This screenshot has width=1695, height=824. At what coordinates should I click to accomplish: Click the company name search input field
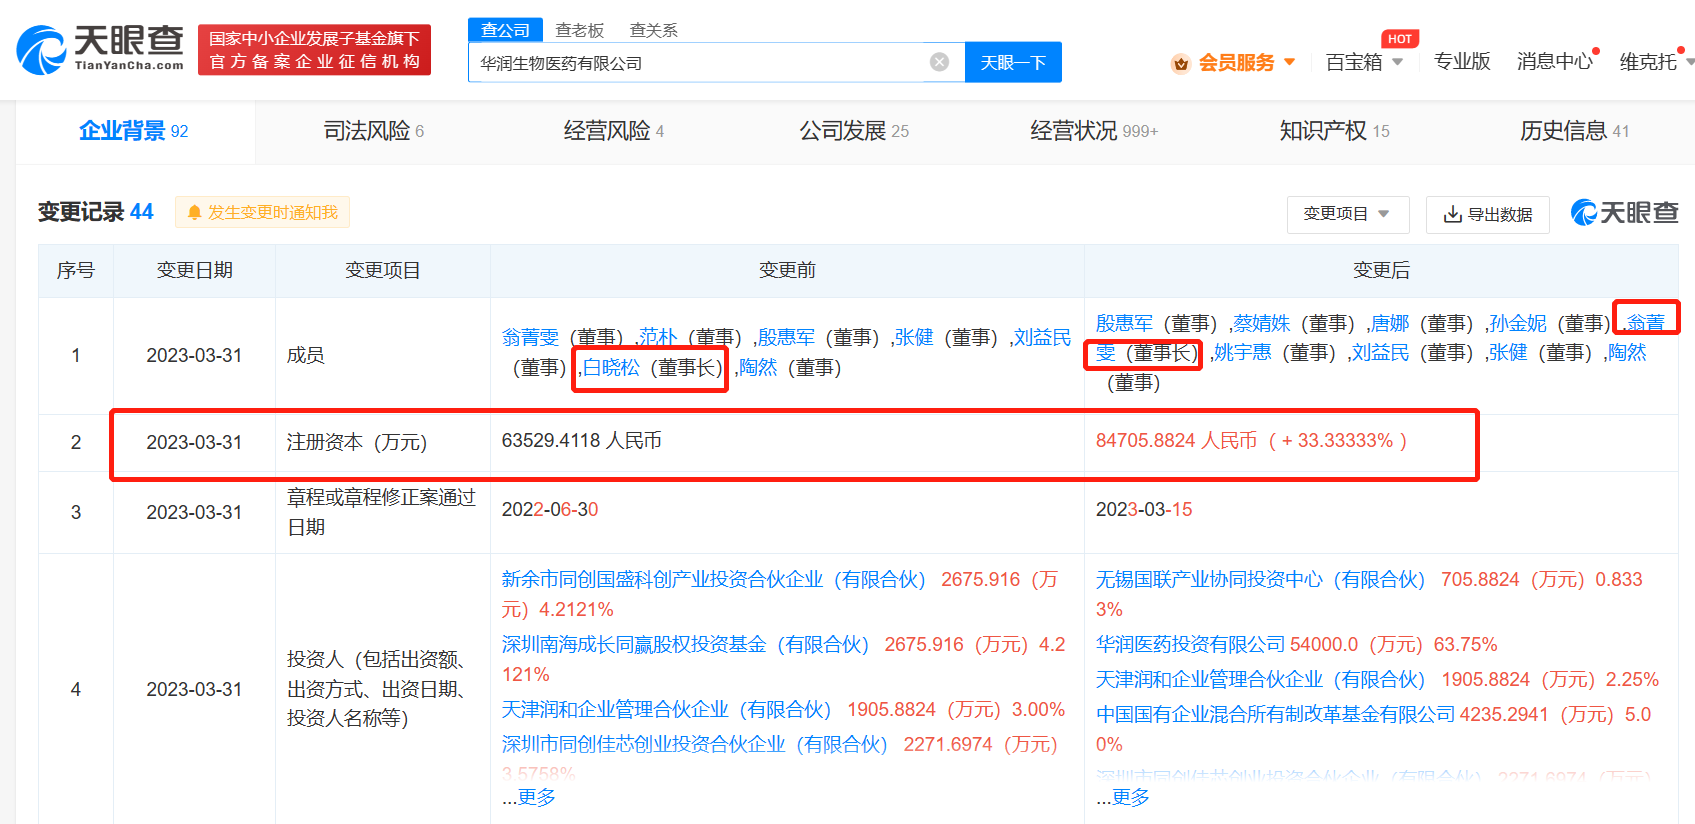(700, 63)
